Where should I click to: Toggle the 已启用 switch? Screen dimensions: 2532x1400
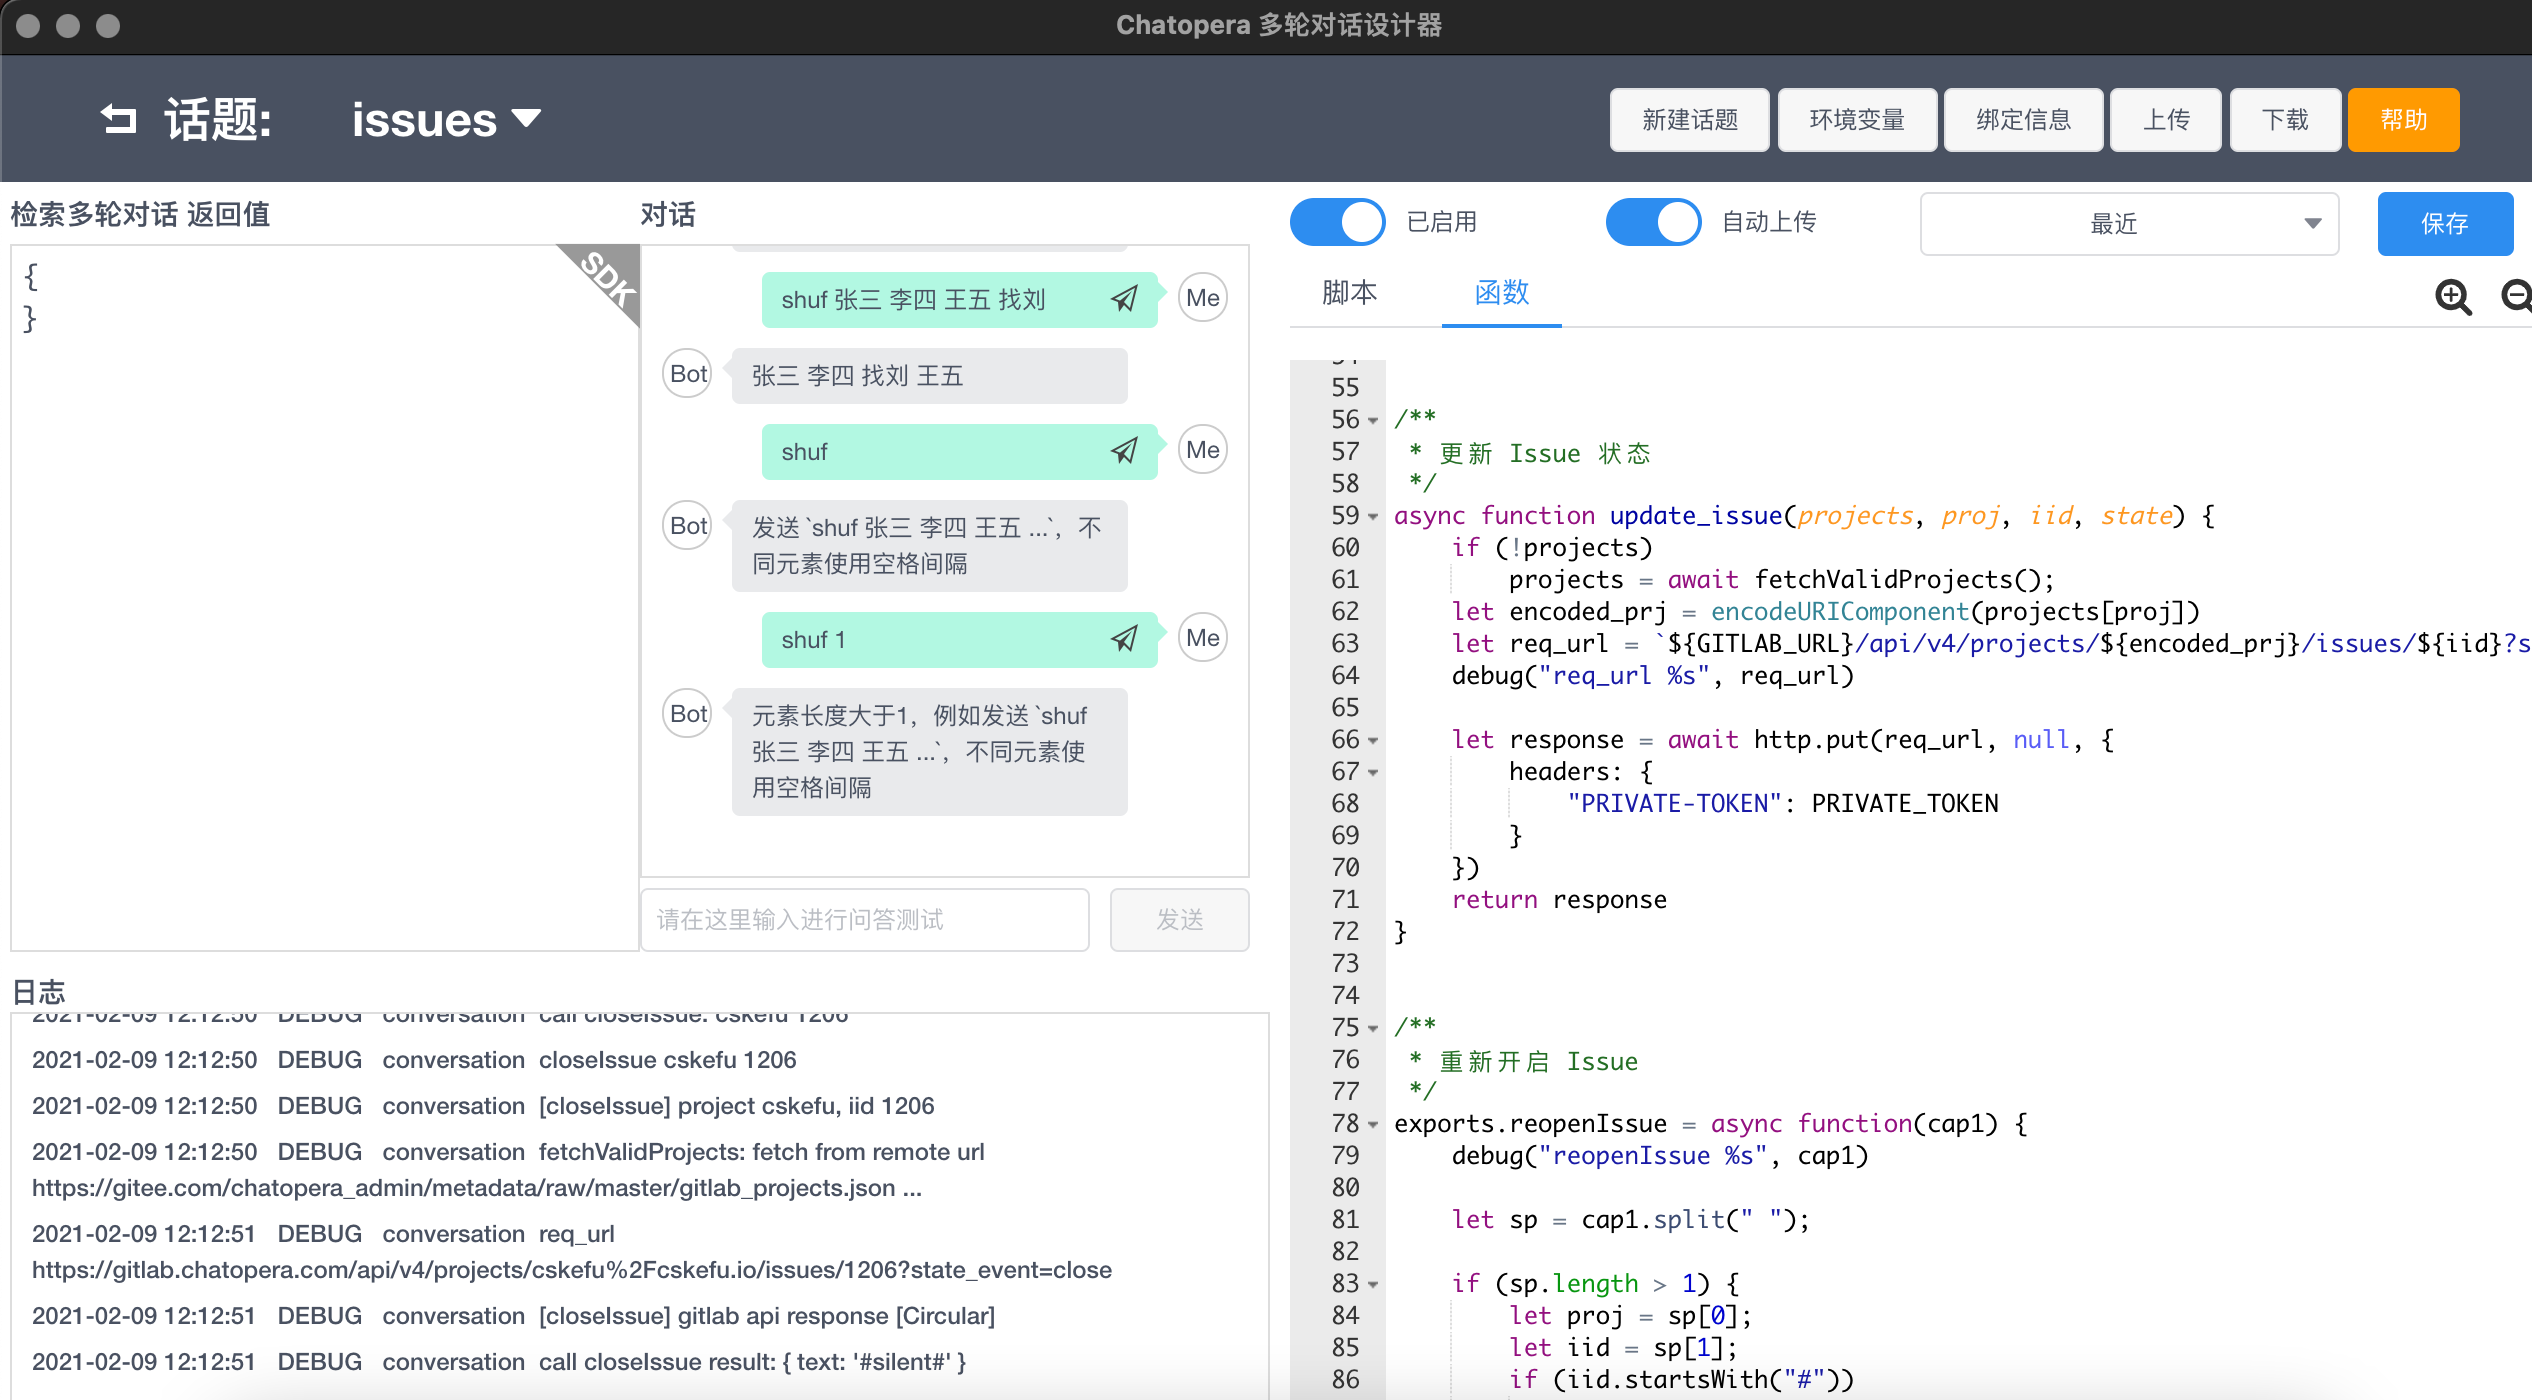1337,222
